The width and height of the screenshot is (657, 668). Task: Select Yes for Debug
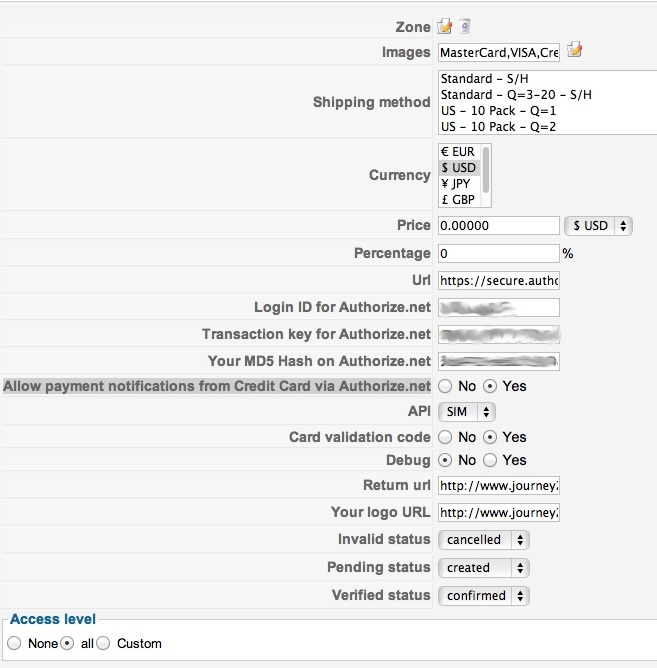(490, 460)
